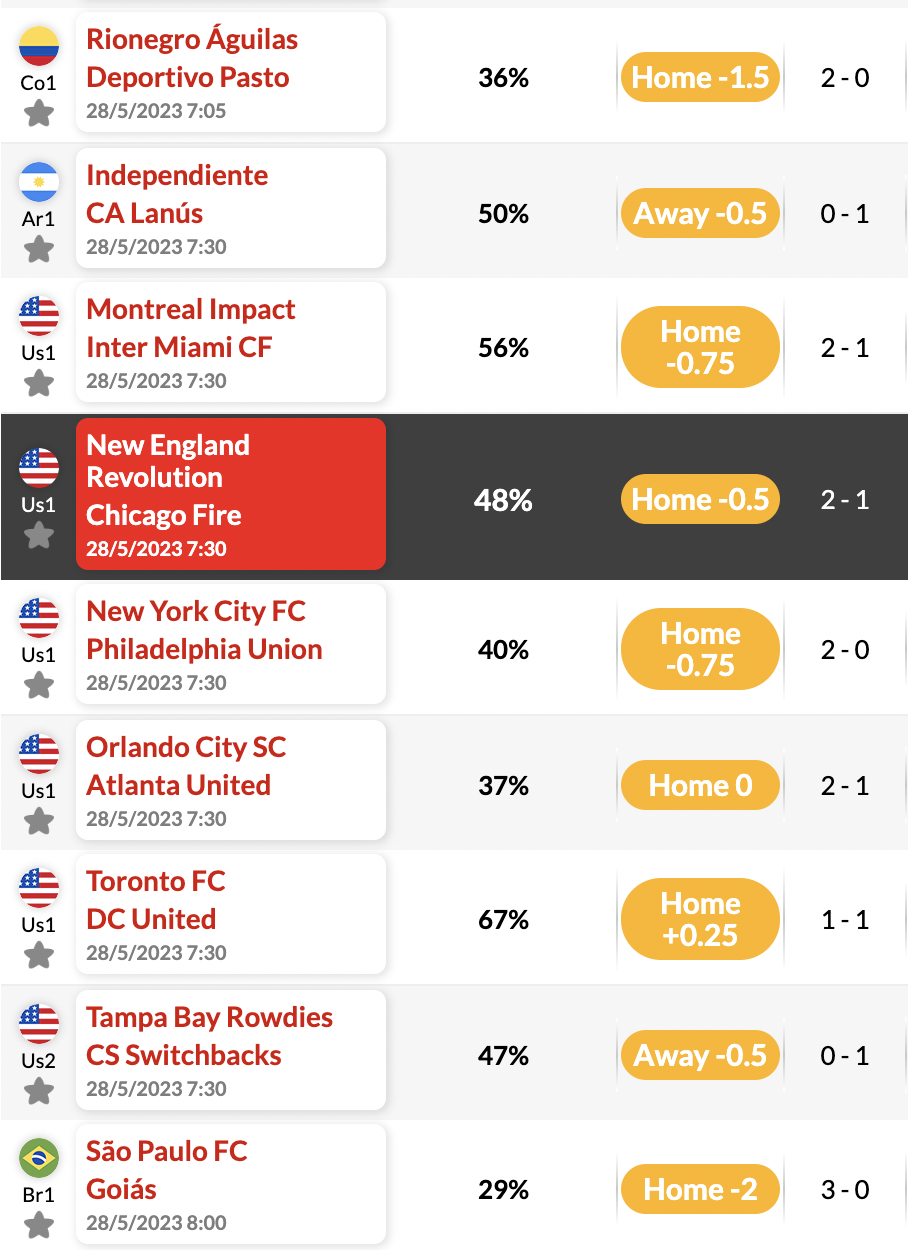Select the Home 0 badge for Orlando City

tap(700, 786)
